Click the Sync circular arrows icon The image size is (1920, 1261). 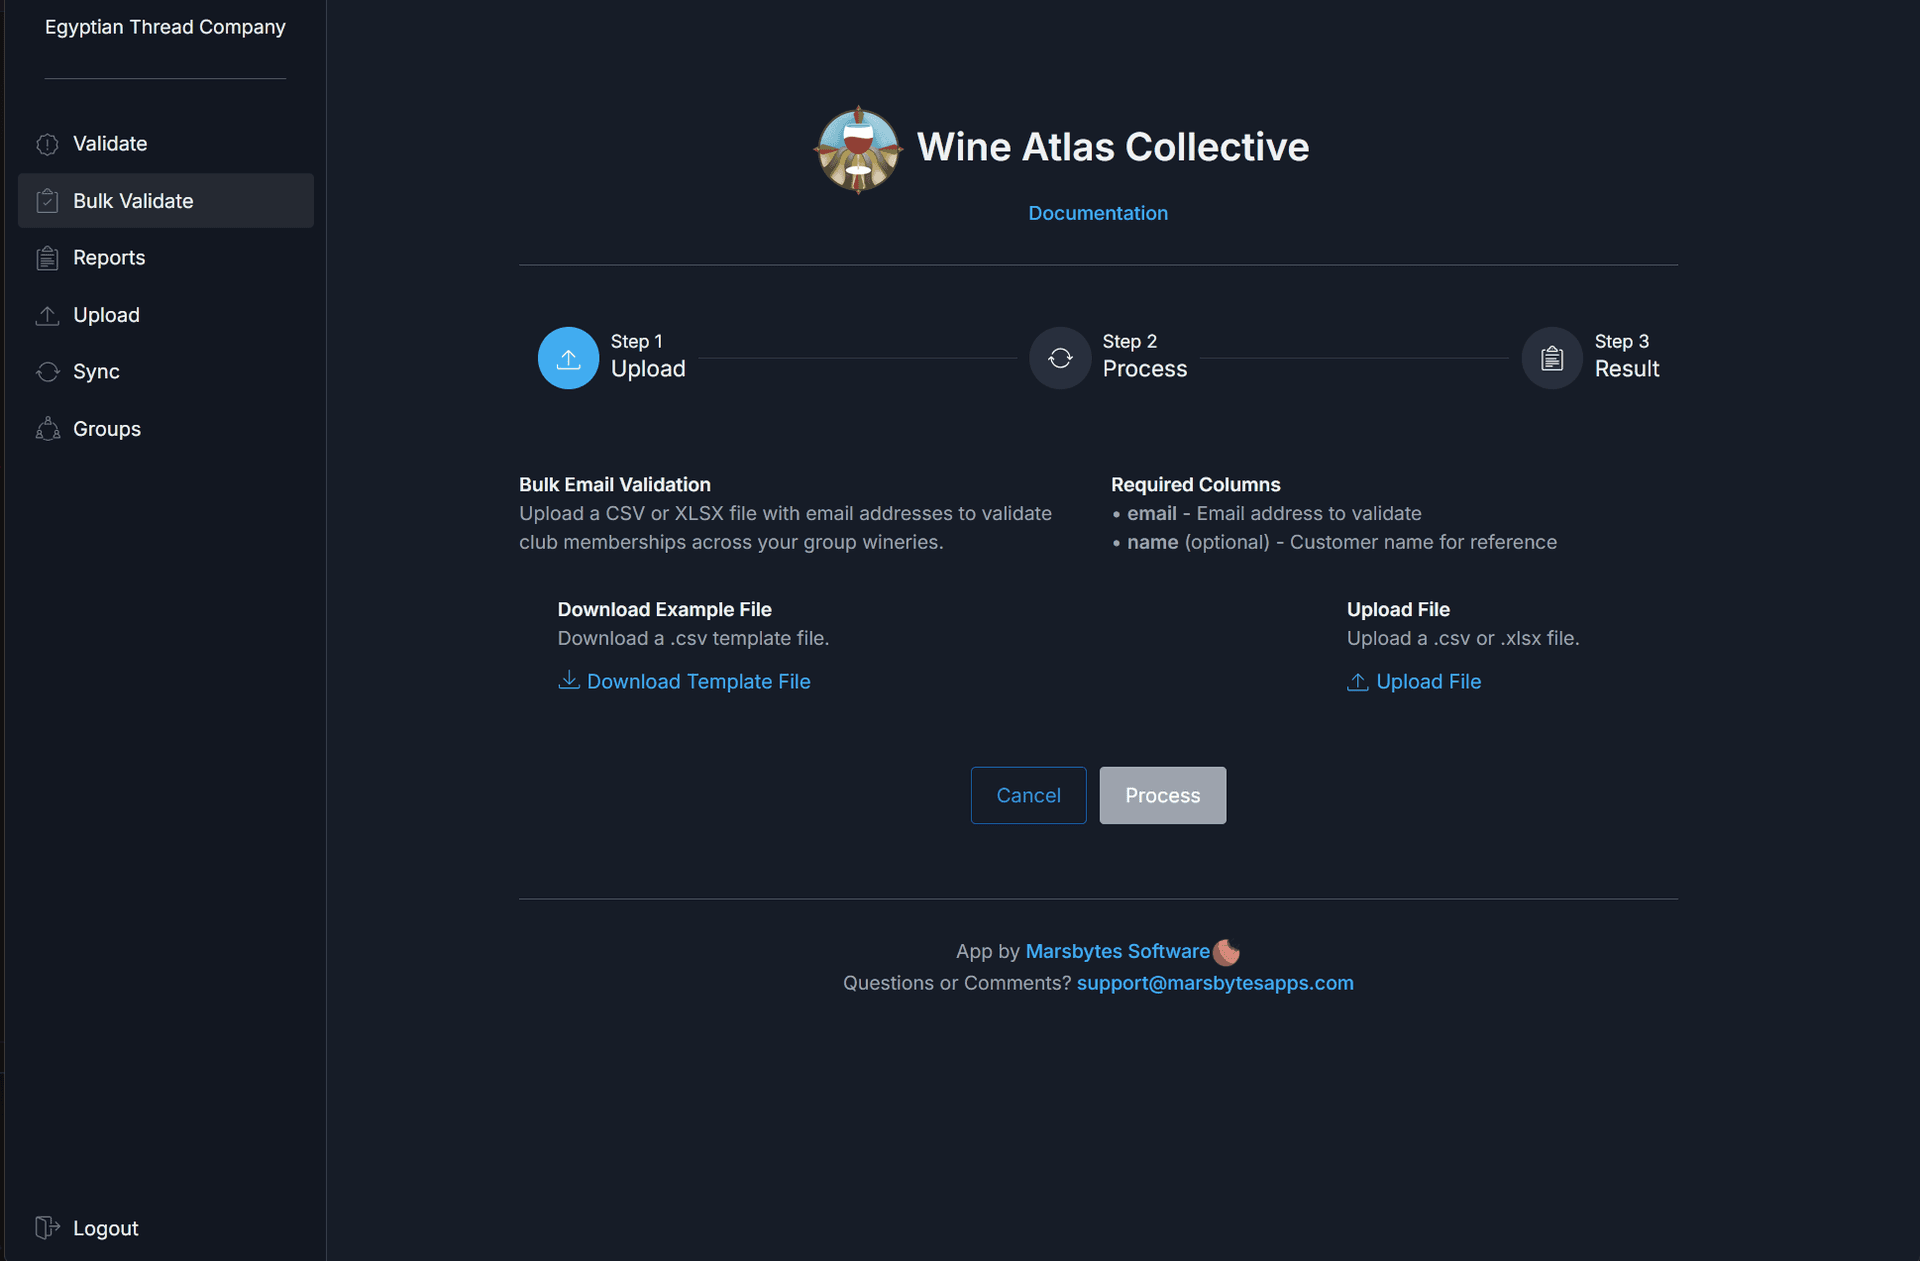(x=47, y=372)
